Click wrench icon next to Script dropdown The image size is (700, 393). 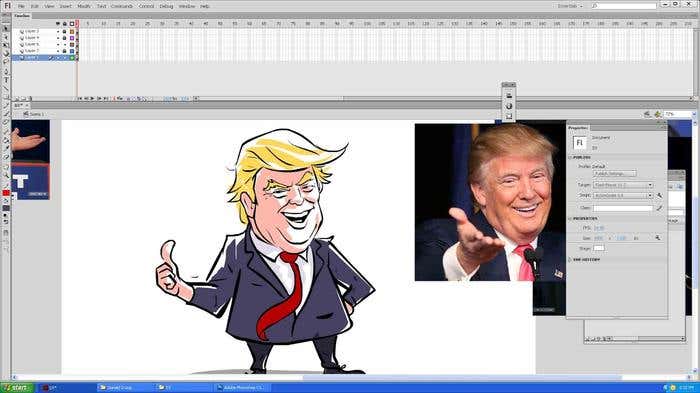(659, 196)
